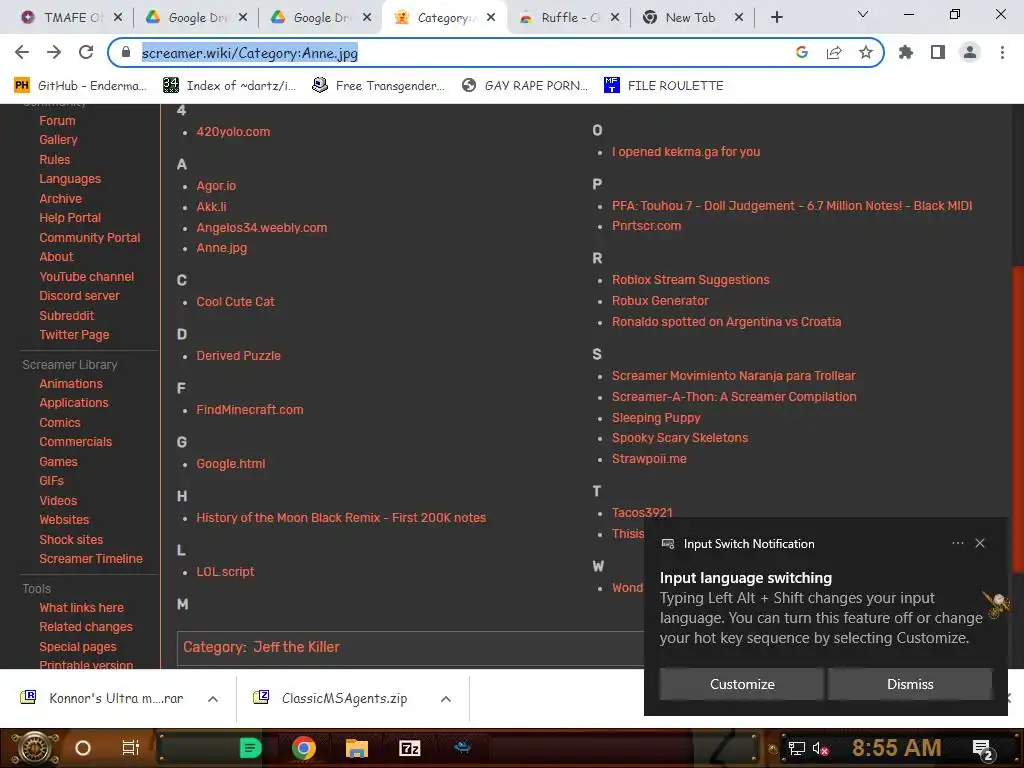Open the Help Portal link
This screenshot has width=1024, height=768.
pos(70,217)
